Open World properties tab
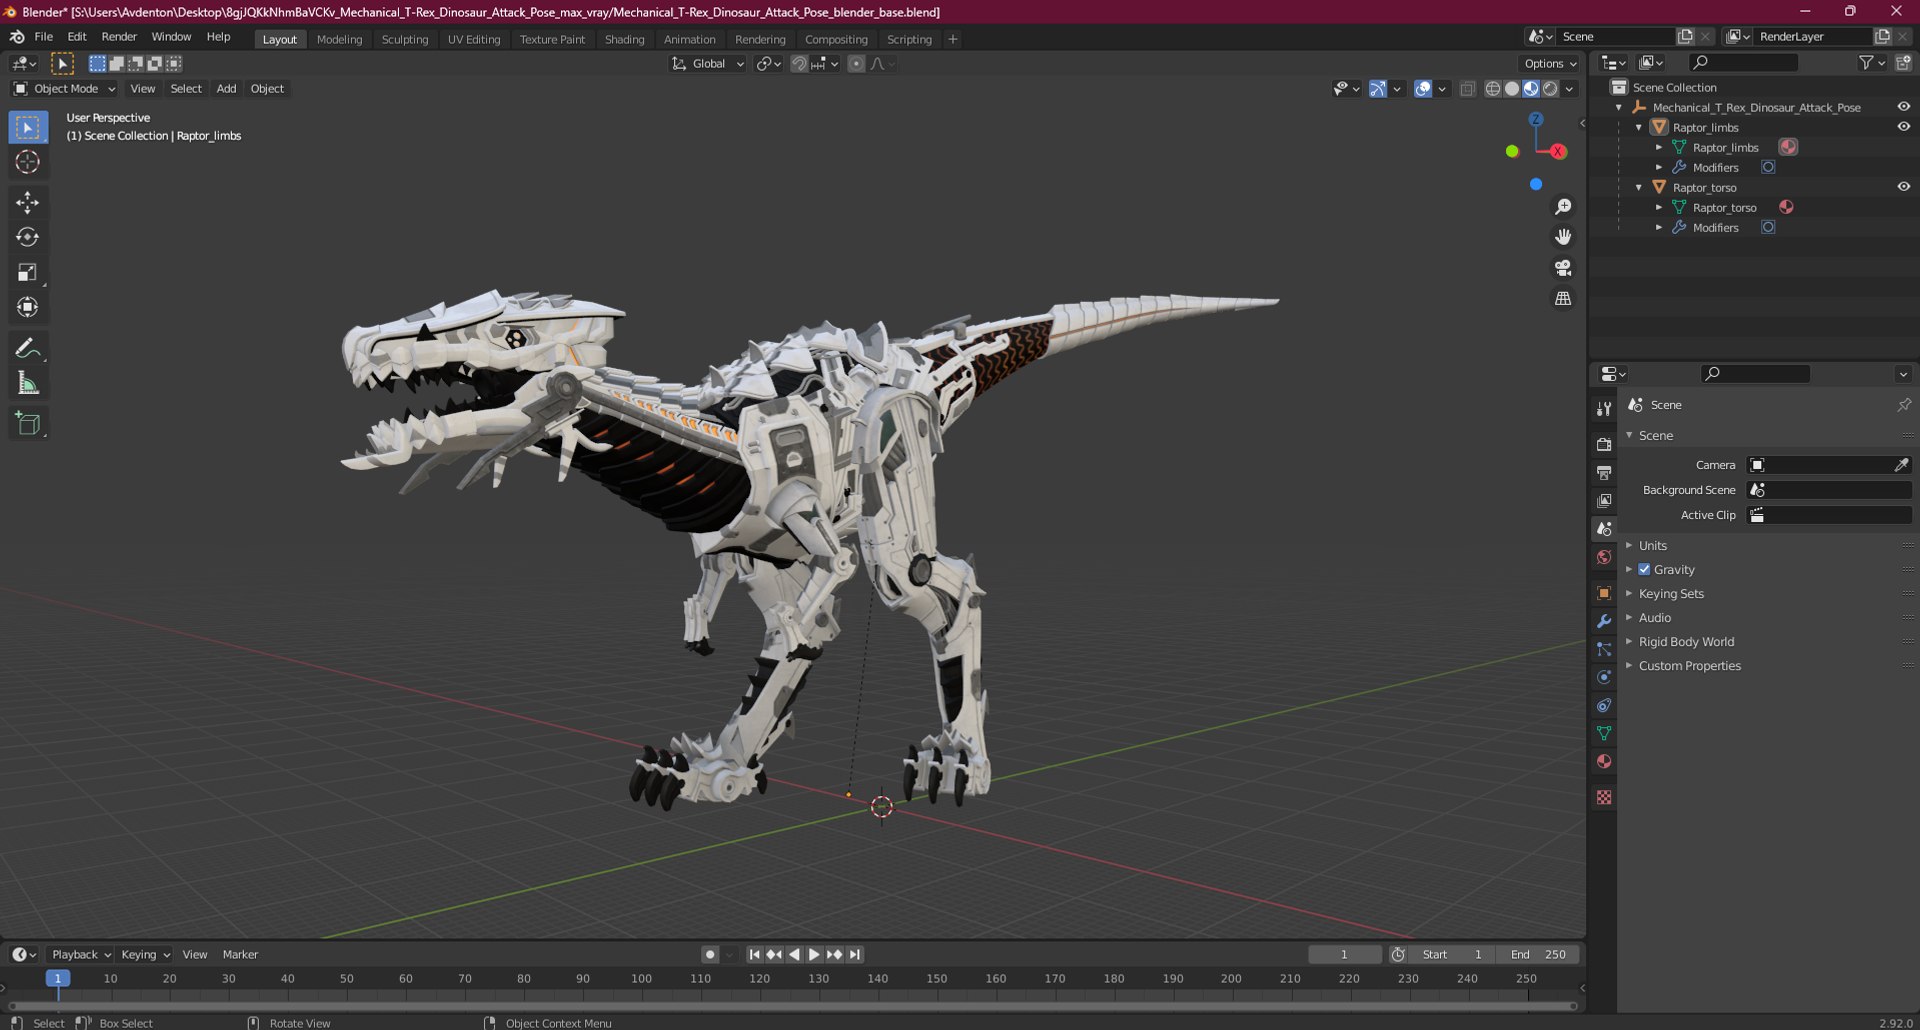The width and height of the screenshot is (1920, 1030). click(x=1604, y=557)
